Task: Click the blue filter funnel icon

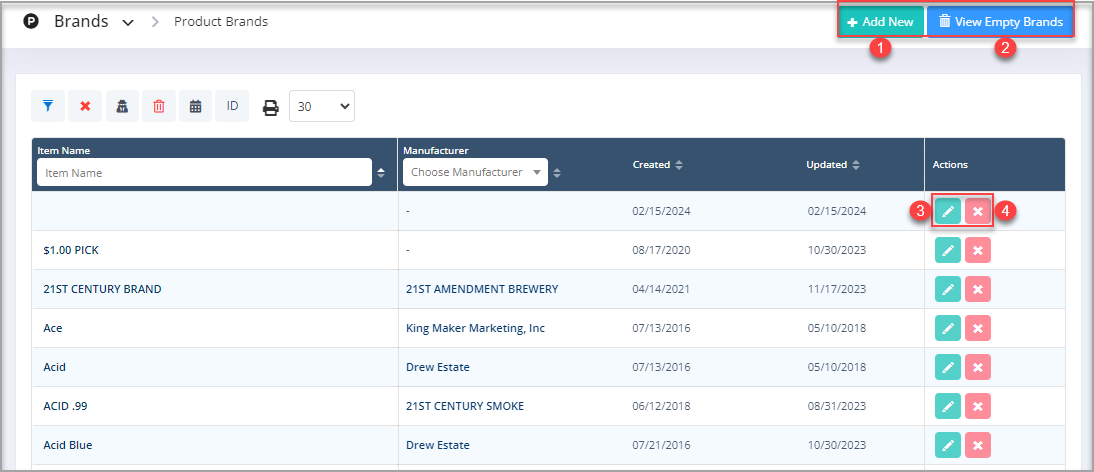Action: coord(48,106)
